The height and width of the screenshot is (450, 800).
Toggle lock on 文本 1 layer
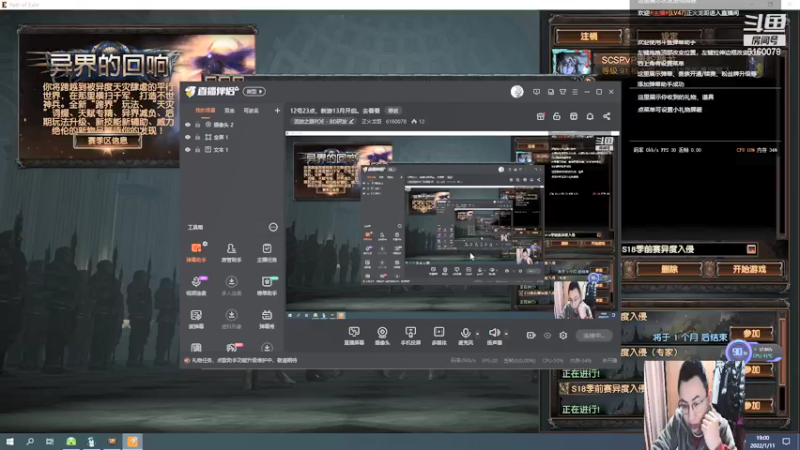point(198,149)
